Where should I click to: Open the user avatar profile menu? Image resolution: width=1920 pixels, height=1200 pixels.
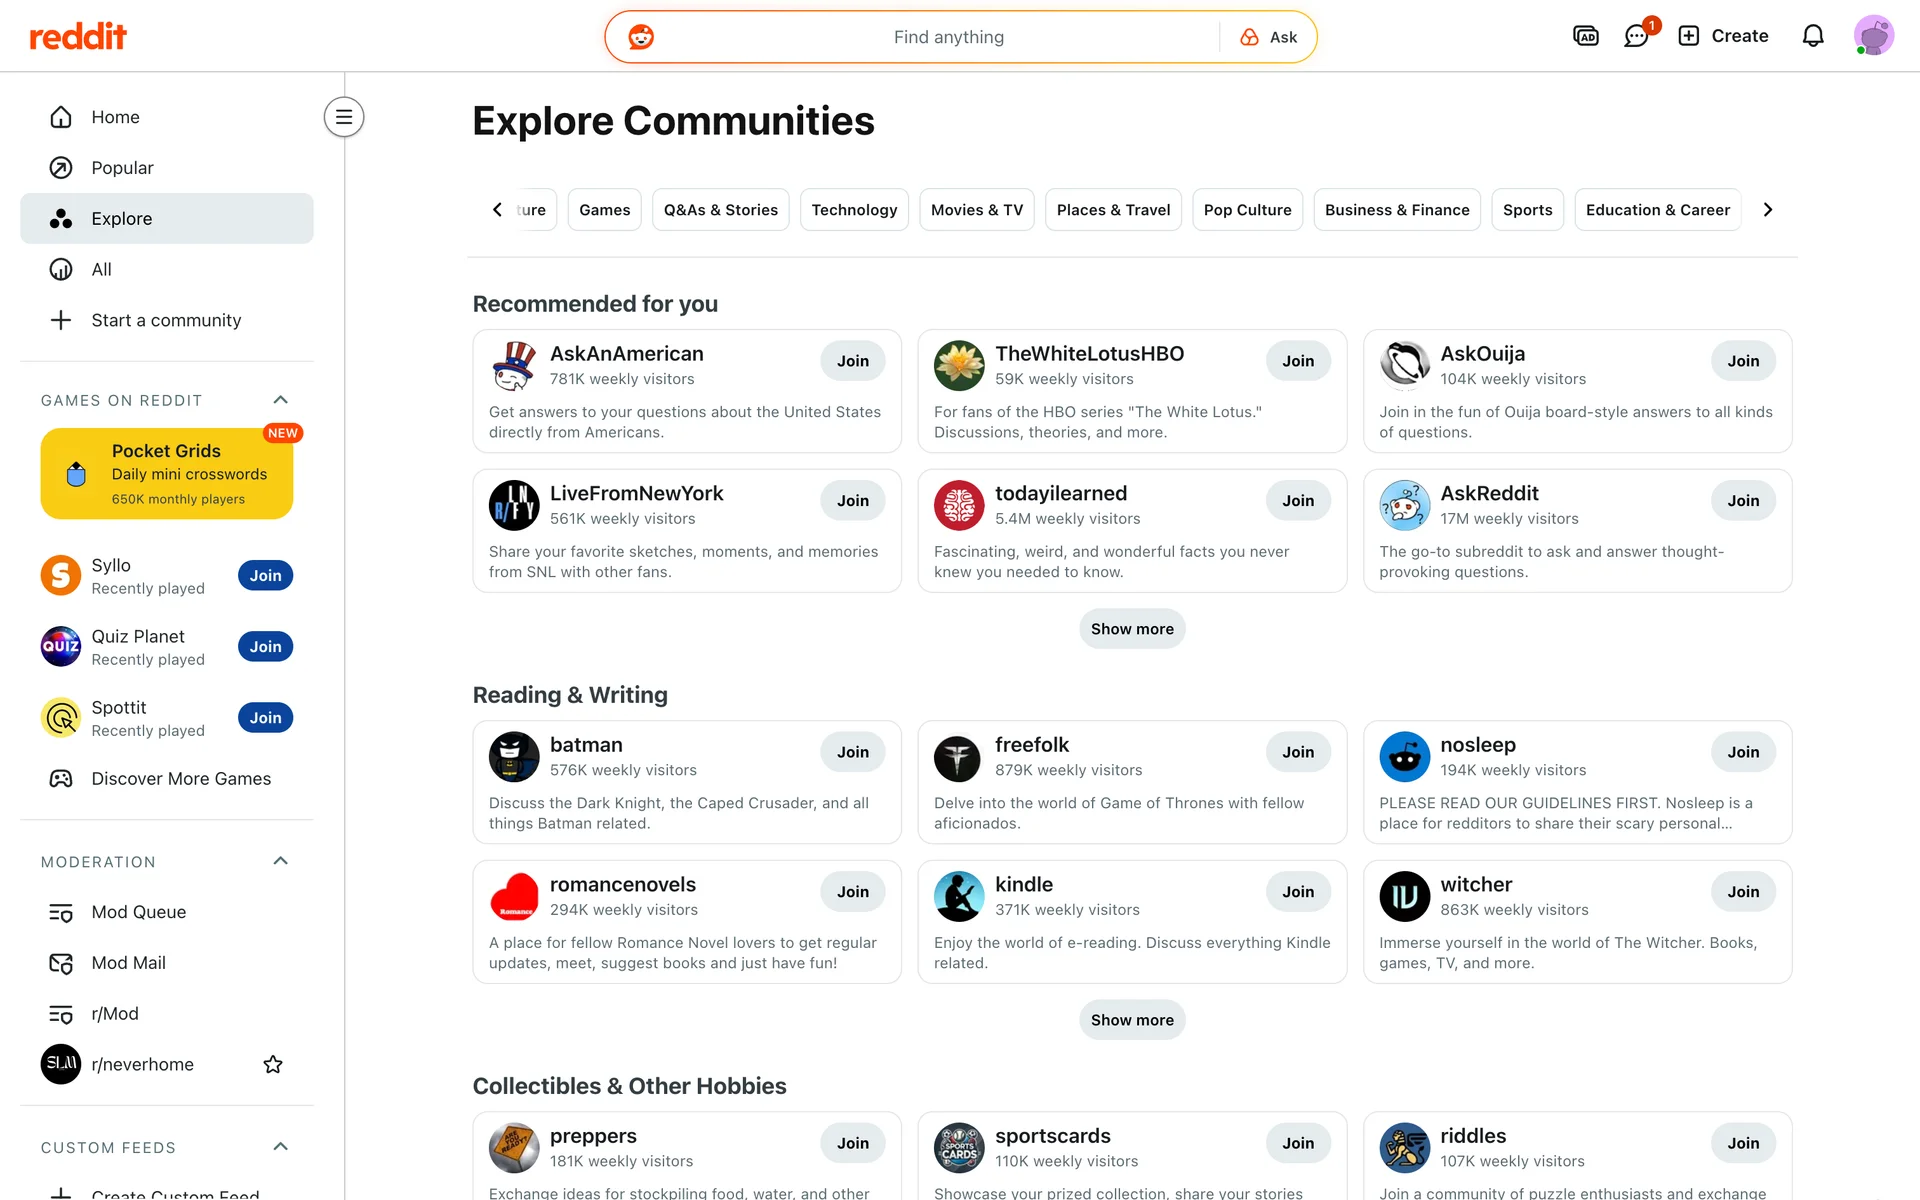pos(1873,36)
